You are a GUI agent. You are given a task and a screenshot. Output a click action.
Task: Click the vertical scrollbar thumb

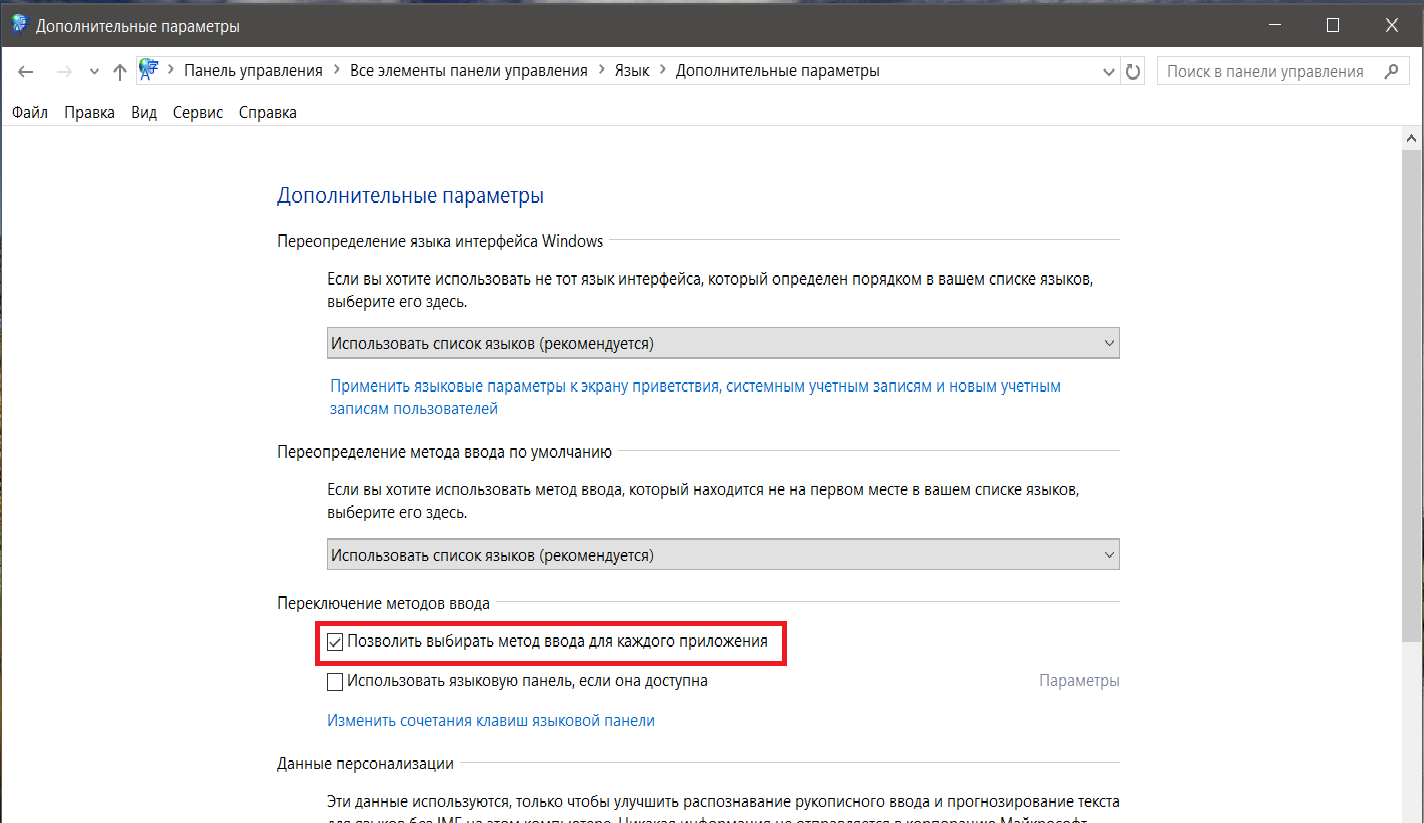click(x=1413, y=395)
